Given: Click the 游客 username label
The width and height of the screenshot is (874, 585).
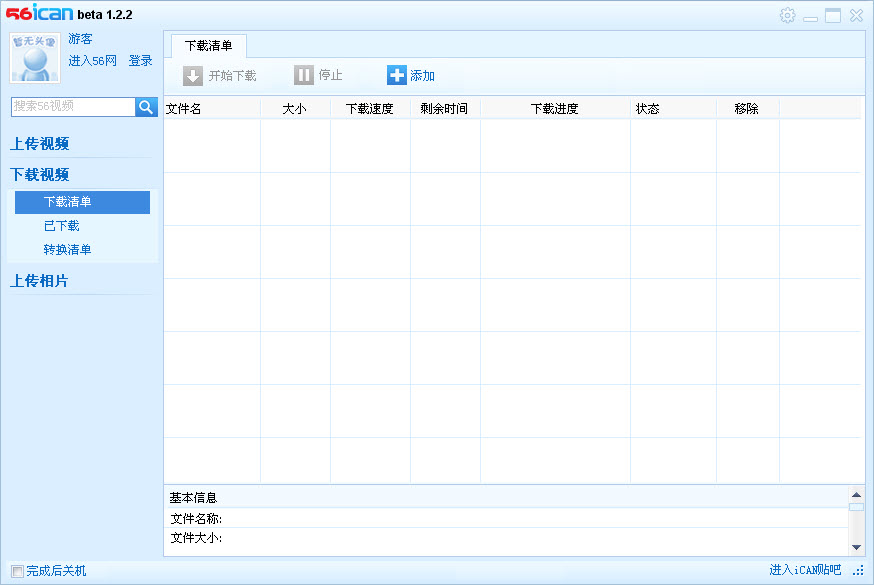Looking at the screenshot, I should [x=80, y=39].
